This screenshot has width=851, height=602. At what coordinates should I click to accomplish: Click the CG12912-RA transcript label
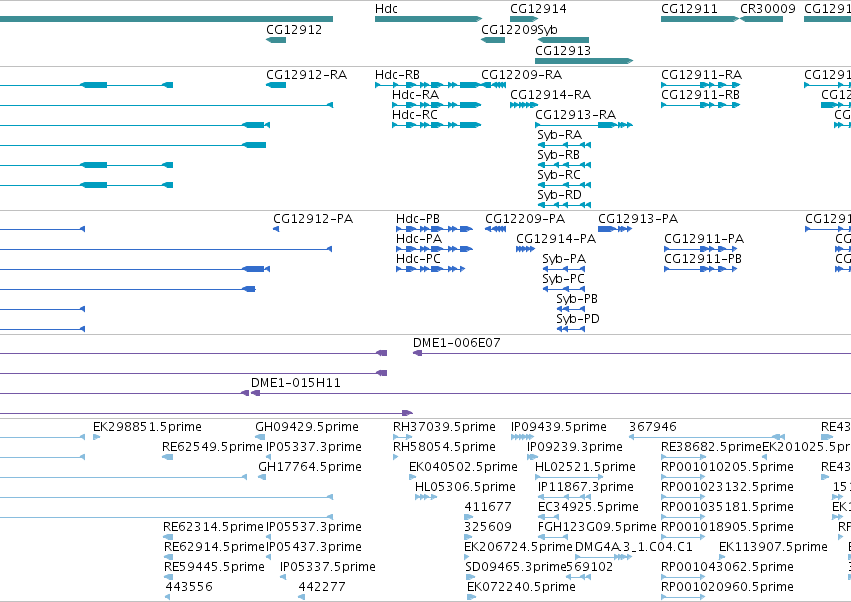306,74
